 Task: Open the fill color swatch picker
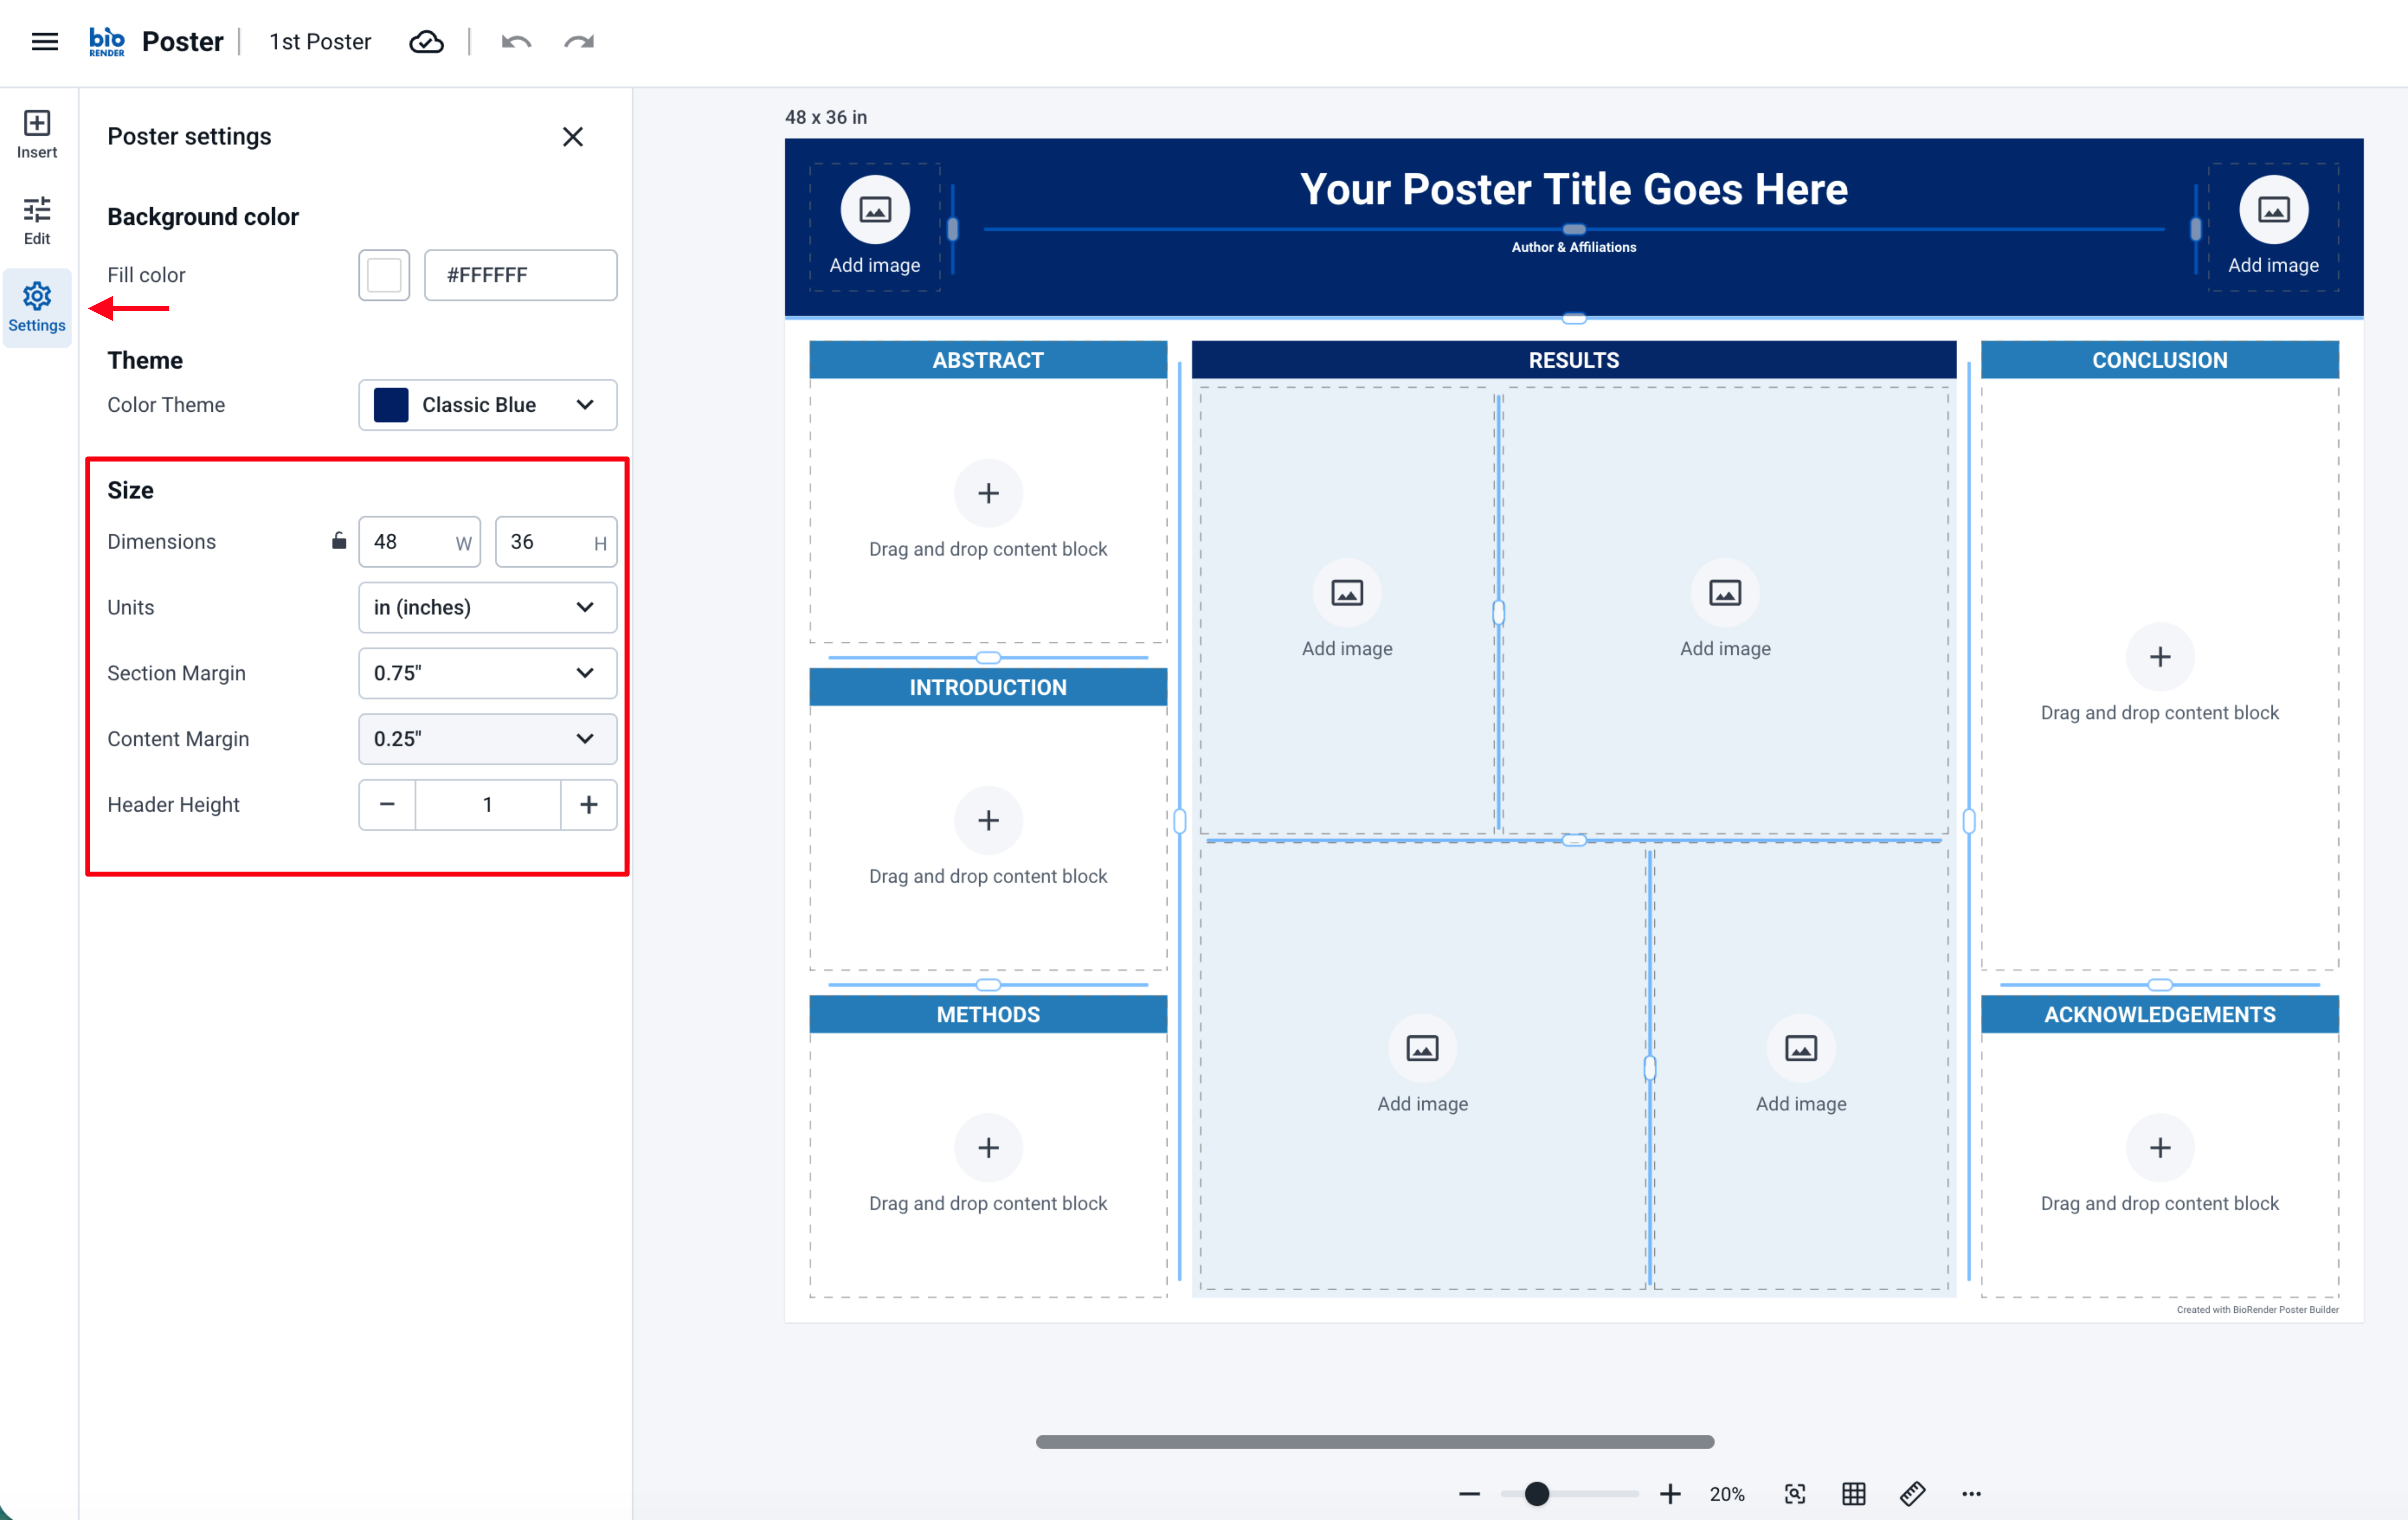tap(384, 275)
